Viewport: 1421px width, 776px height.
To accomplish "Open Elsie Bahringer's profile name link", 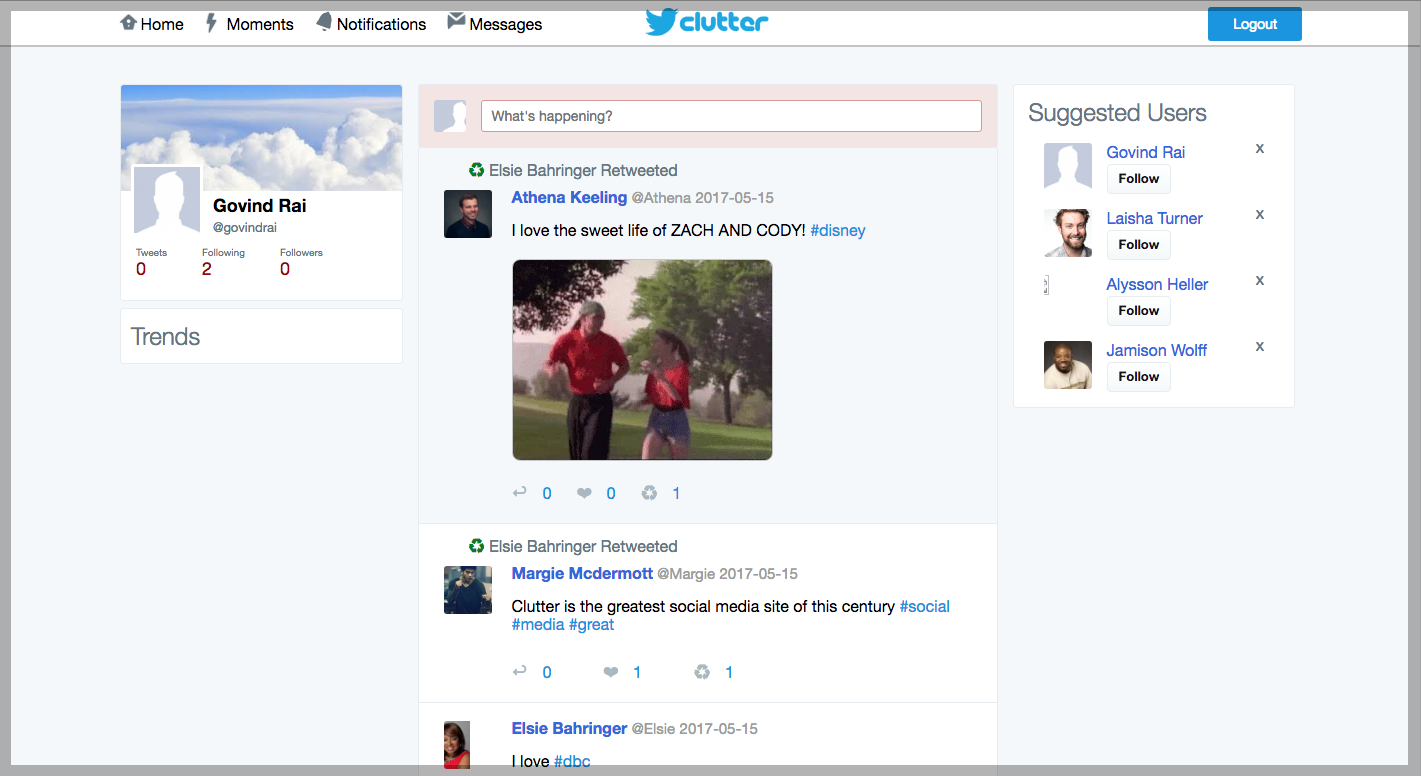I will (x=569, y=729).
